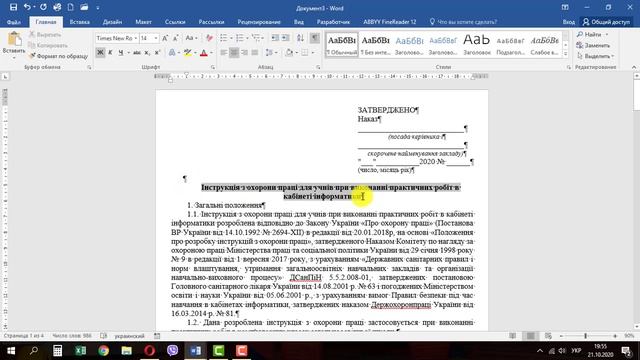Apply strikethrough to selected text
The image size is (640, 360).
pos(137,53)
